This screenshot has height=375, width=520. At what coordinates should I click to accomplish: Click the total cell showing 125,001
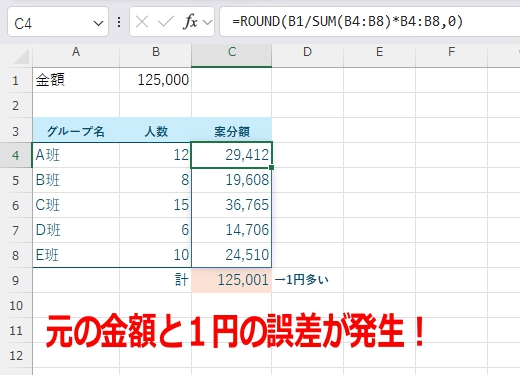coord(232,280)
